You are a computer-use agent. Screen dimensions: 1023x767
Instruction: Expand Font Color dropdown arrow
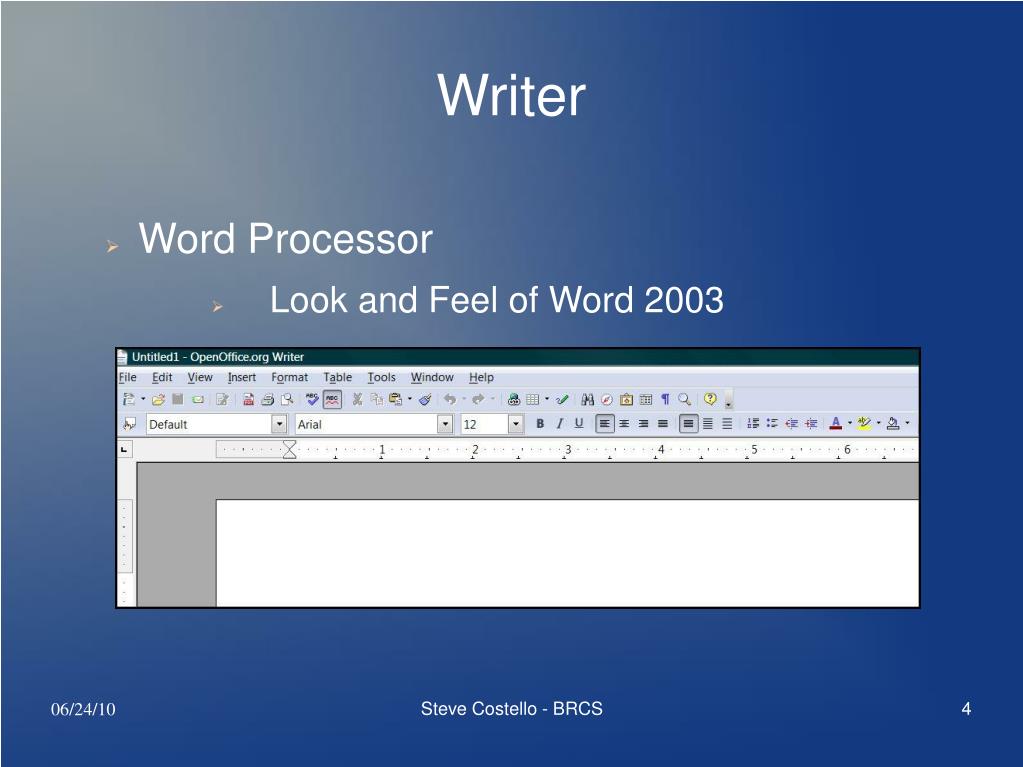pos(849,424)
